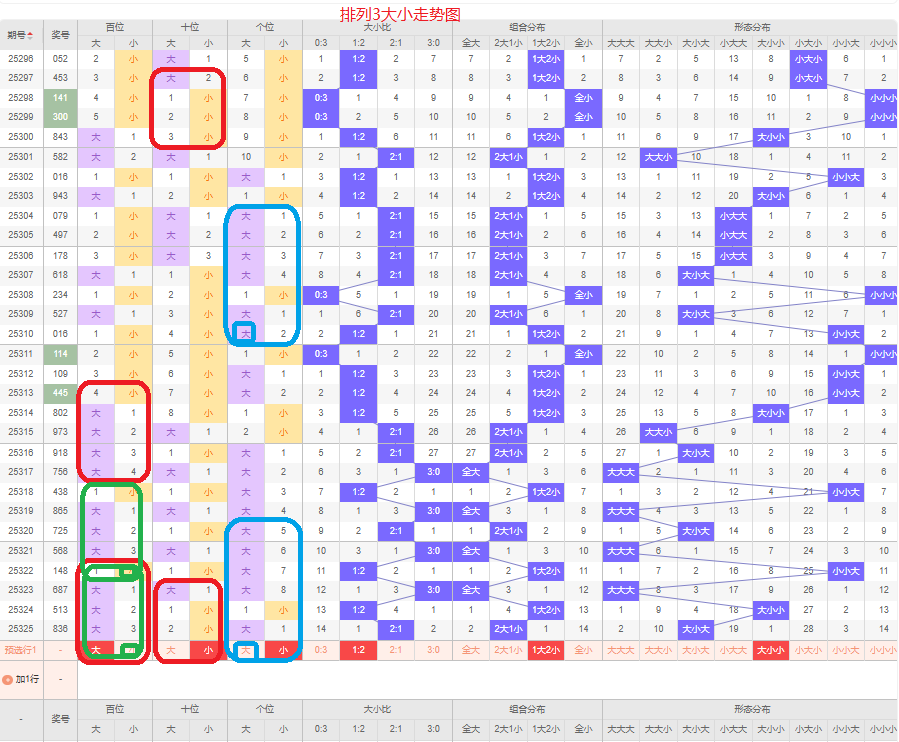The image size is (899, 742).
Task: Click 加1行 to add a row
Action: [x=26, y=680]
